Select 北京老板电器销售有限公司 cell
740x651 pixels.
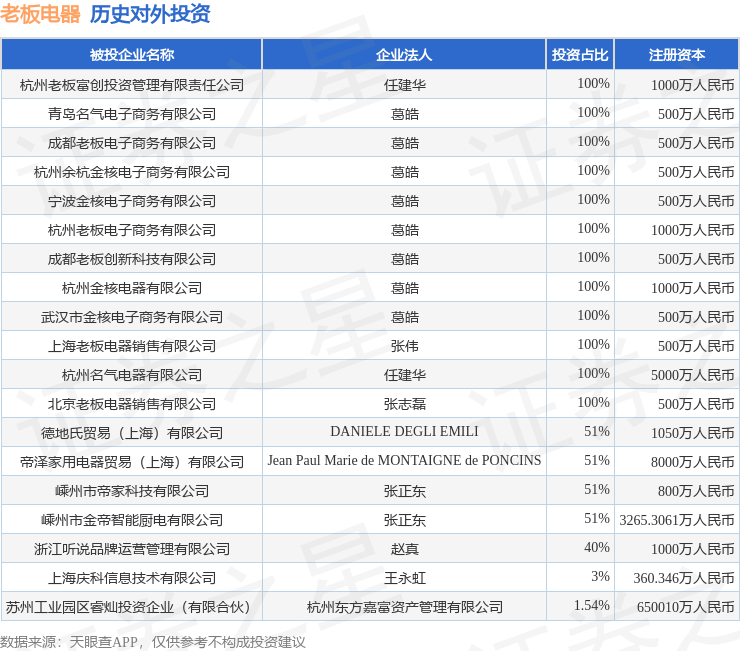tap(132, 404)
